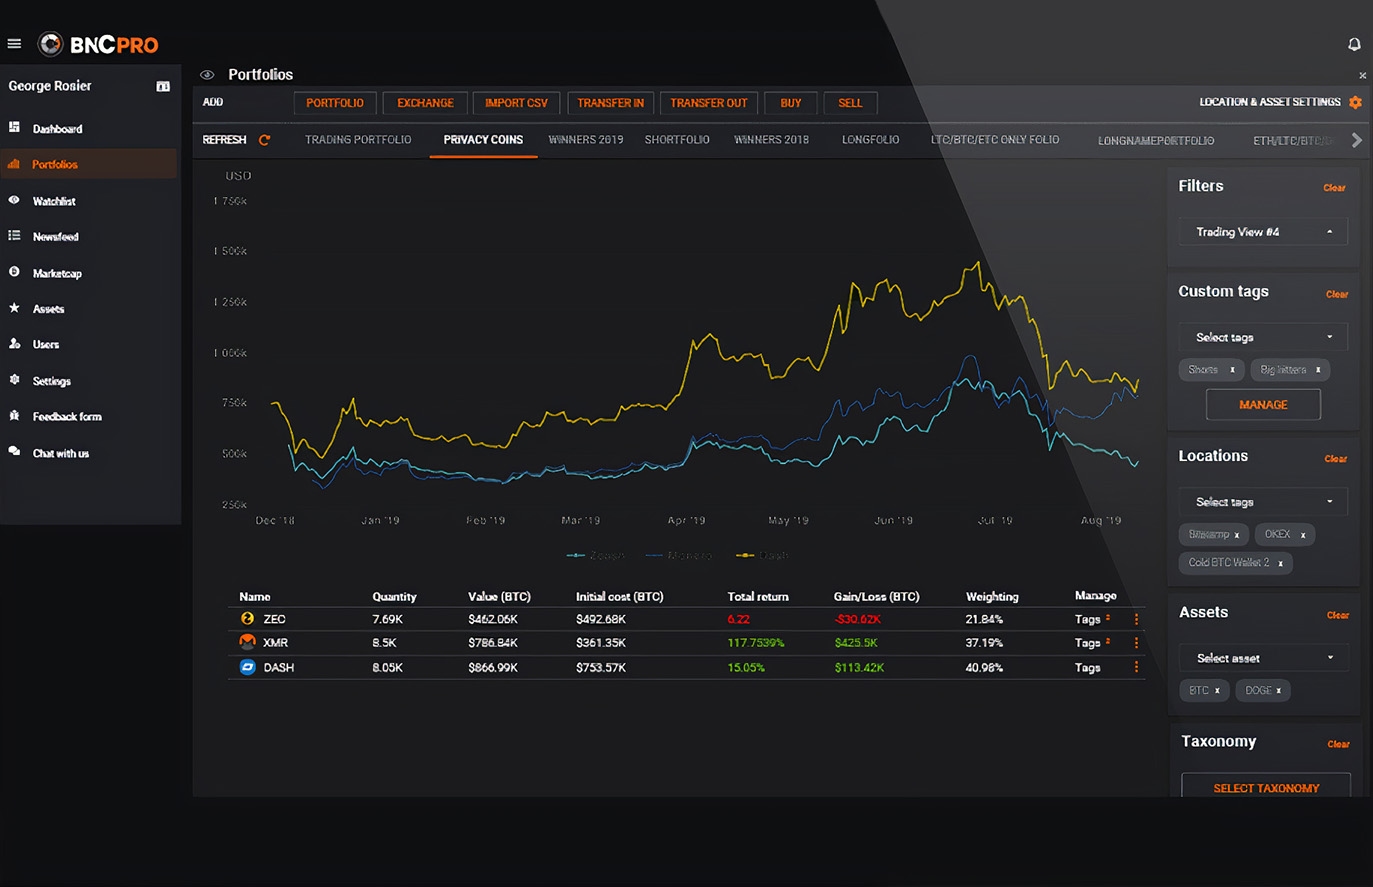Click the Marketcap coin icon
This screenshot has height=887, width=1373.
click(x=14, y=272)
